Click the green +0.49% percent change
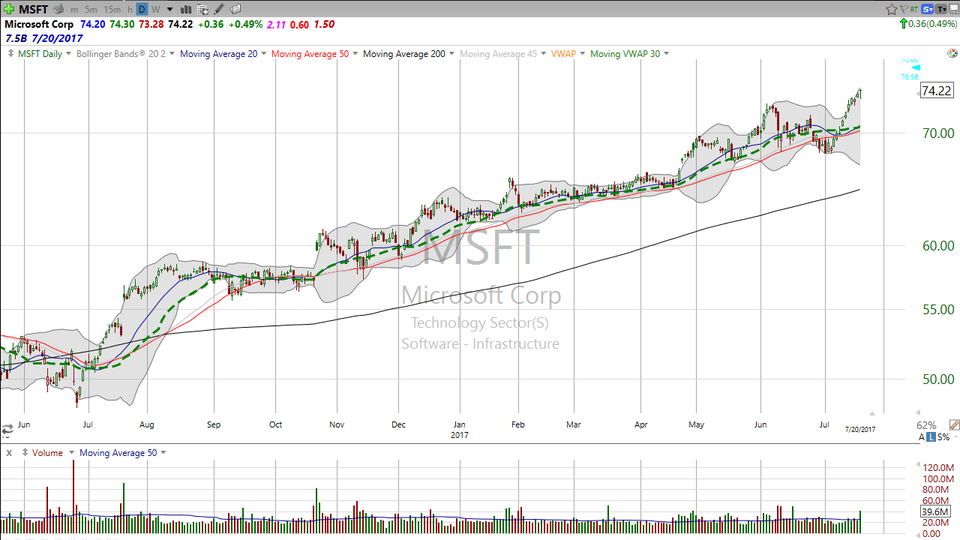This screenshot has width=960, height=540. [x=245, y=24]
